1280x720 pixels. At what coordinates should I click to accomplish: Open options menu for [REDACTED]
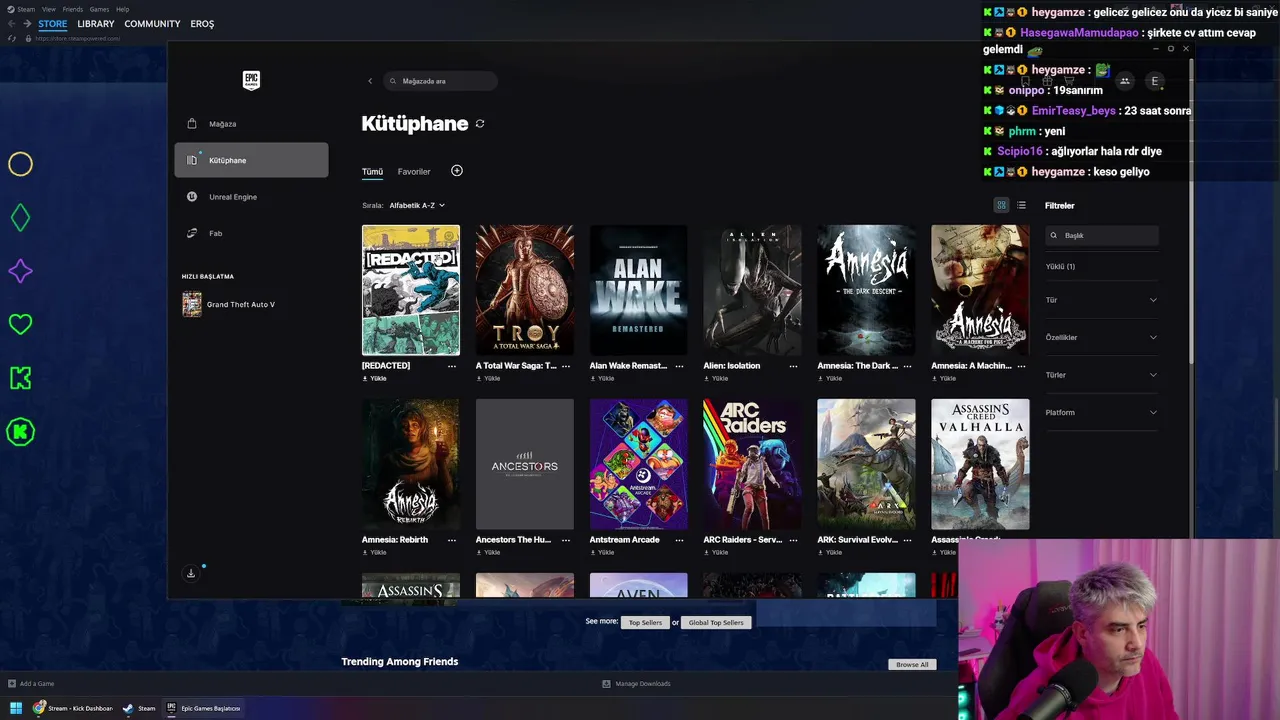point(452,366)
